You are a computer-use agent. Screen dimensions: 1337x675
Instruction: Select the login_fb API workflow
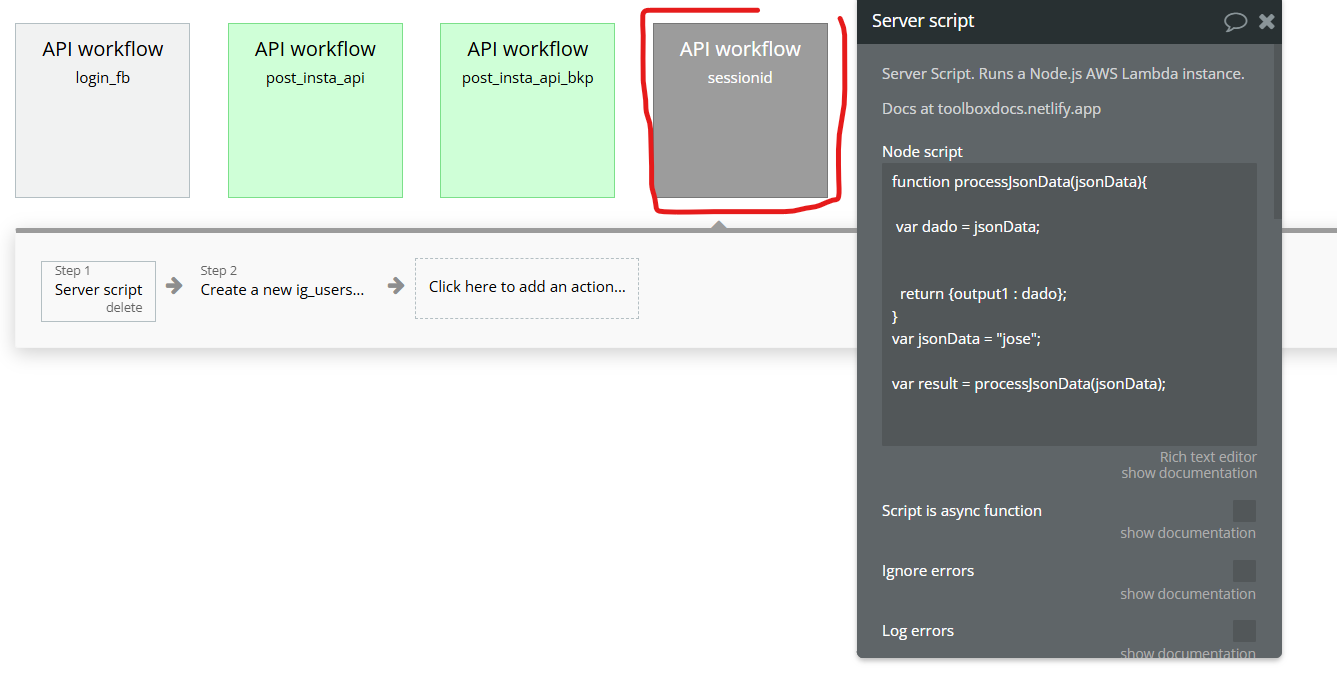pyautogui.click(x=103, y=110)
